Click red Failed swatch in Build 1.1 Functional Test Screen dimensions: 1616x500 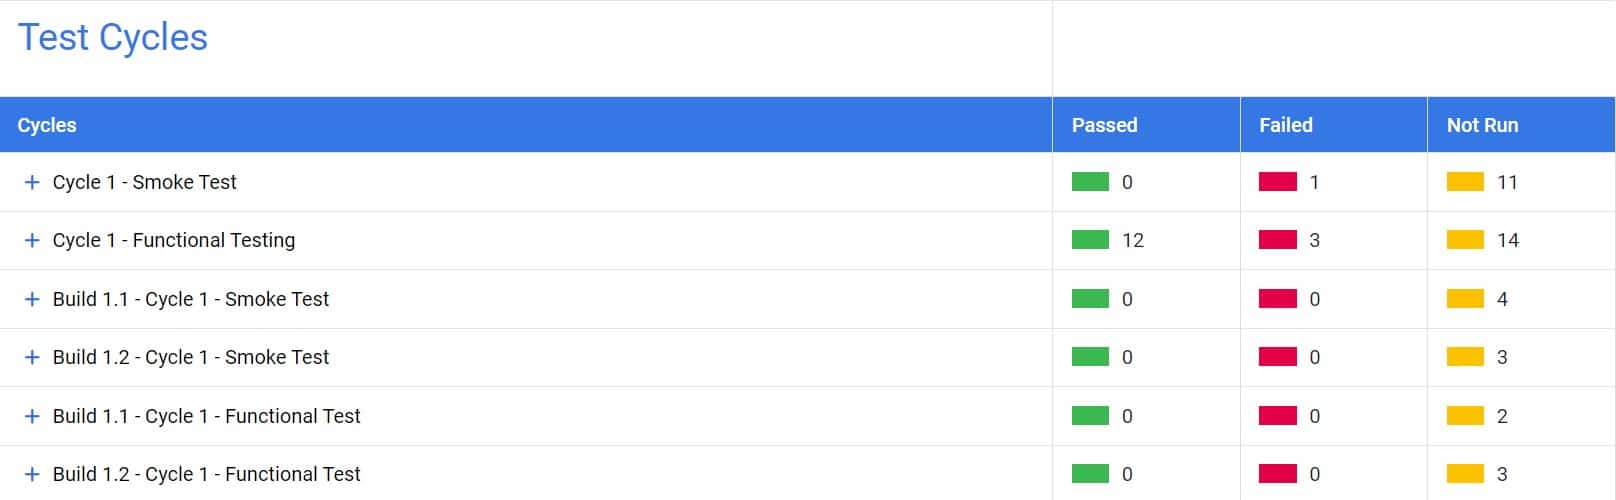click(1277, 416)
